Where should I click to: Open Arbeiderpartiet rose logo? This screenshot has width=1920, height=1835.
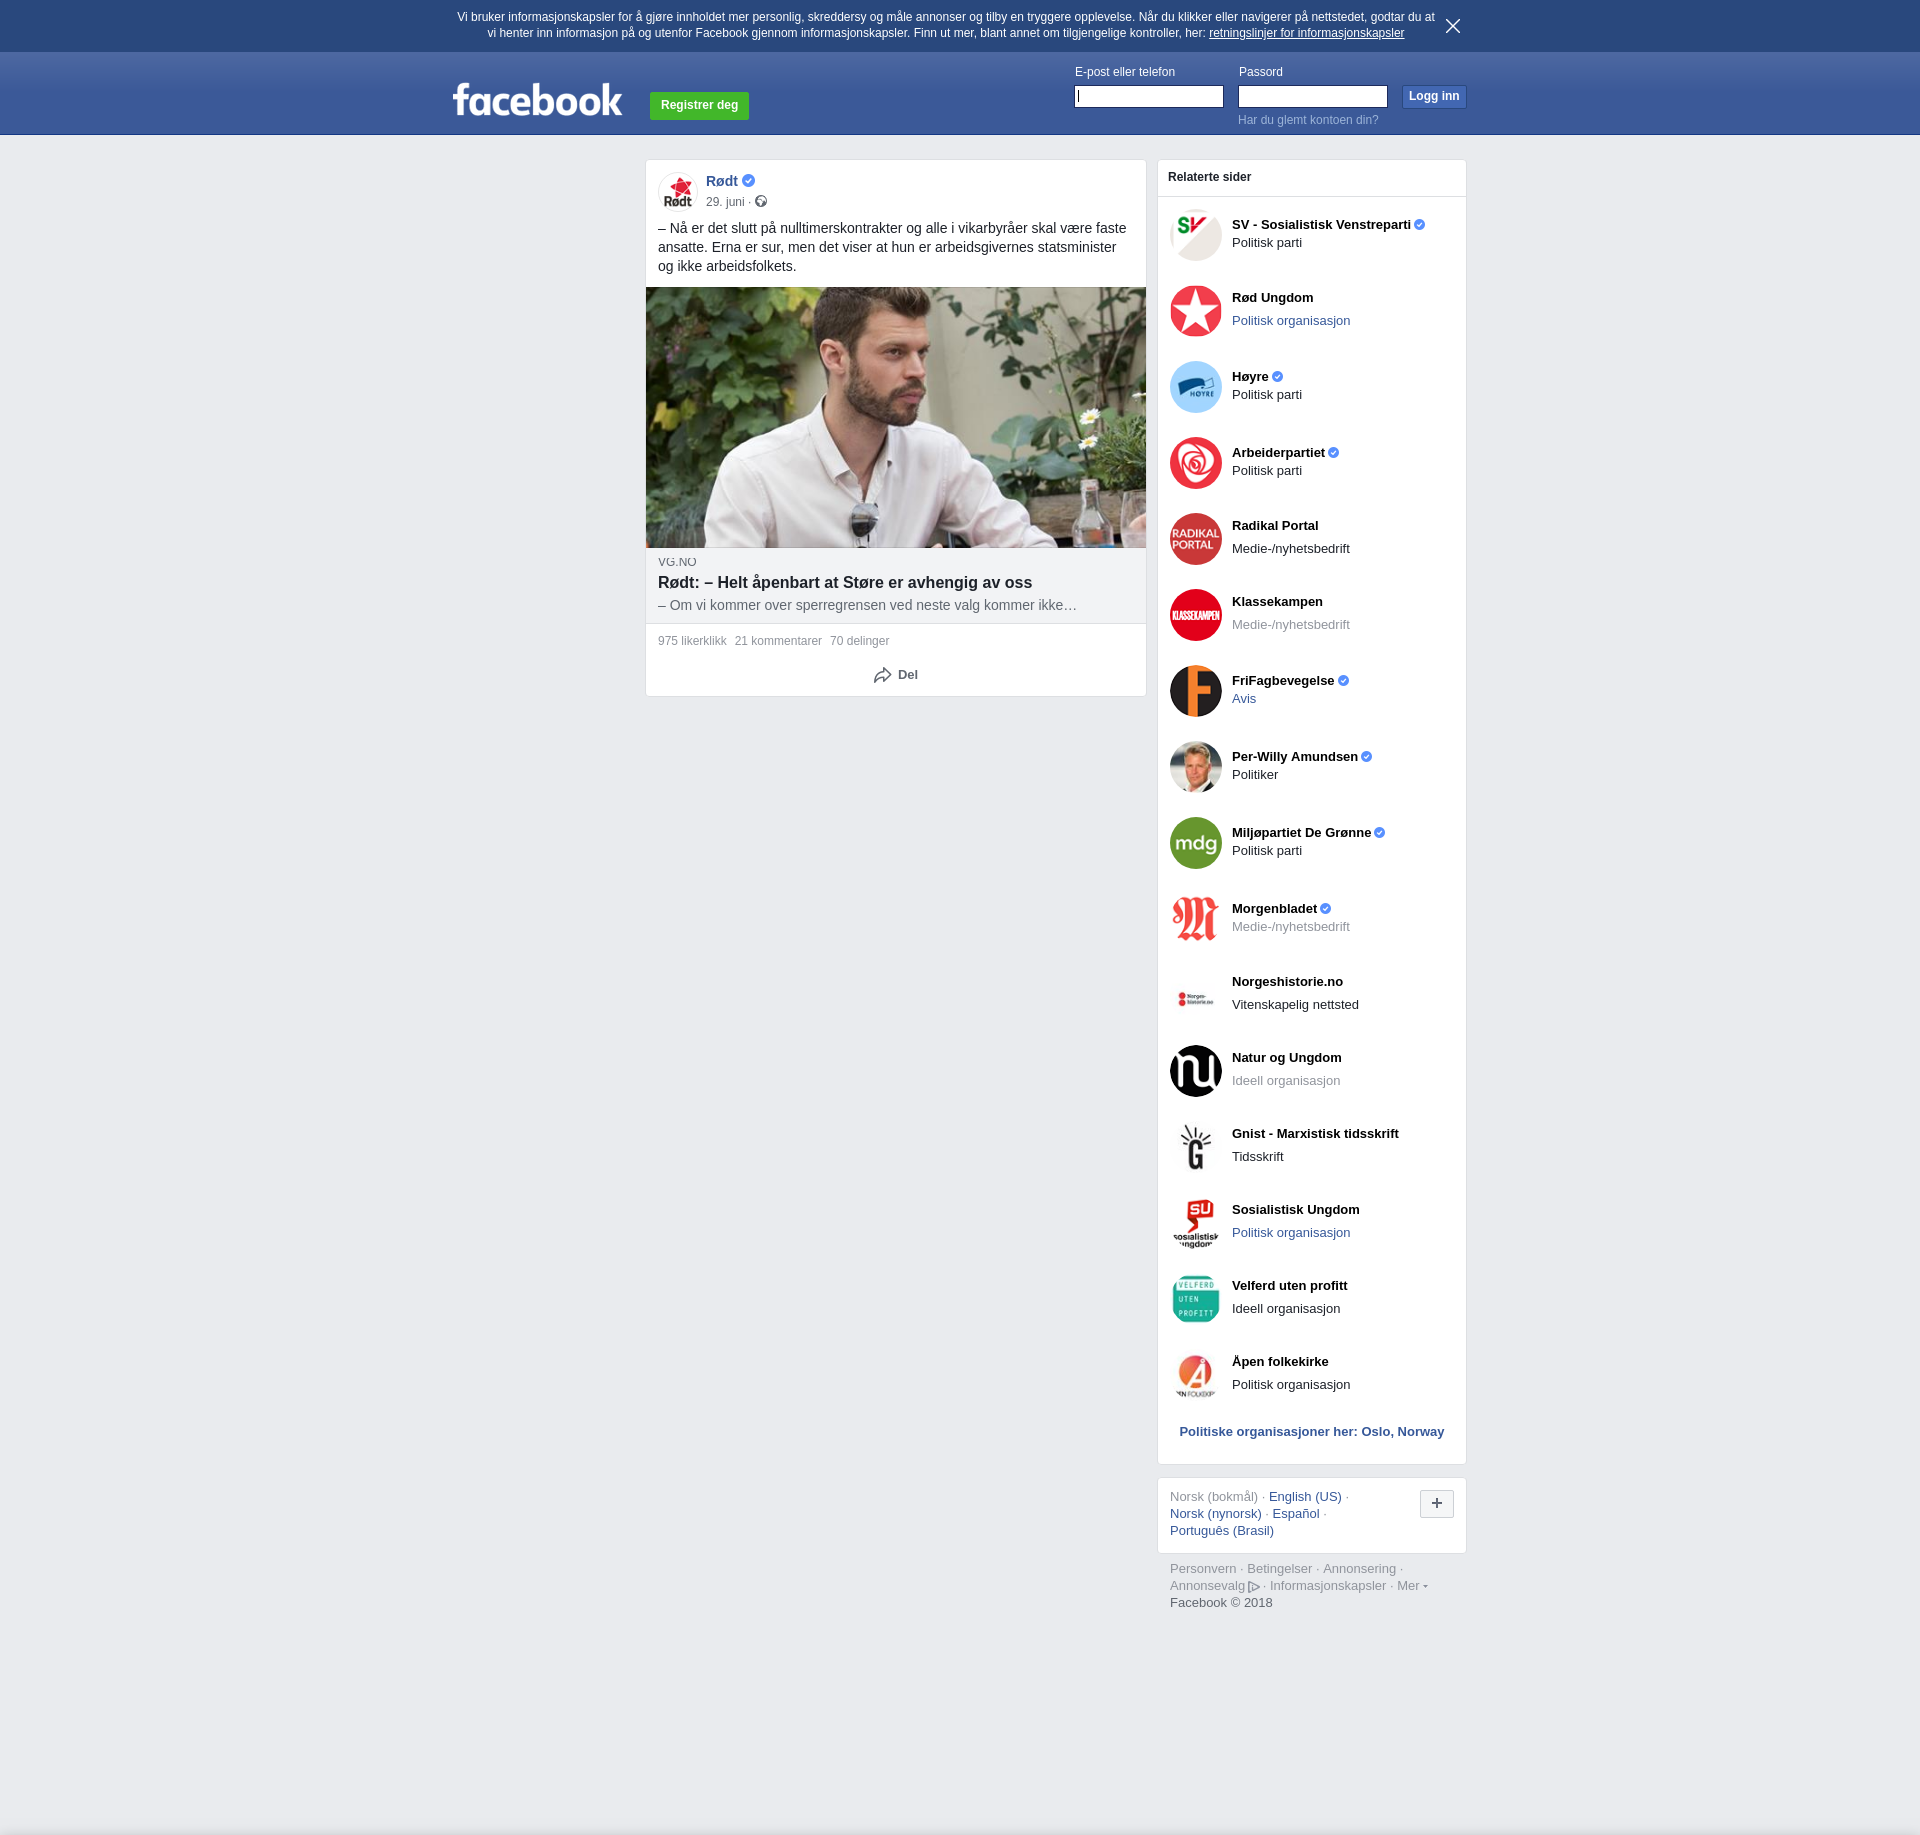(1196, 463)
